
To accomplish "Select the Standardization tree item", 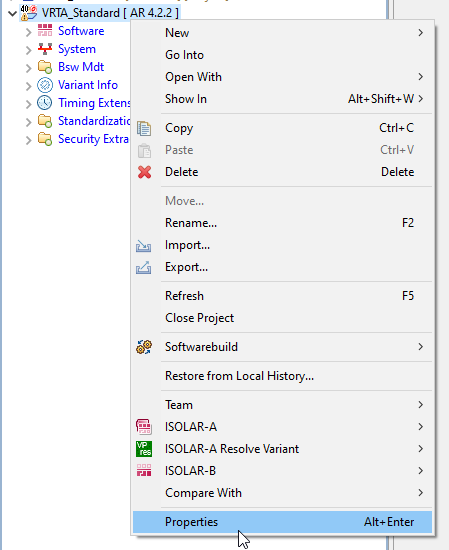I will [x=94, y=121].
